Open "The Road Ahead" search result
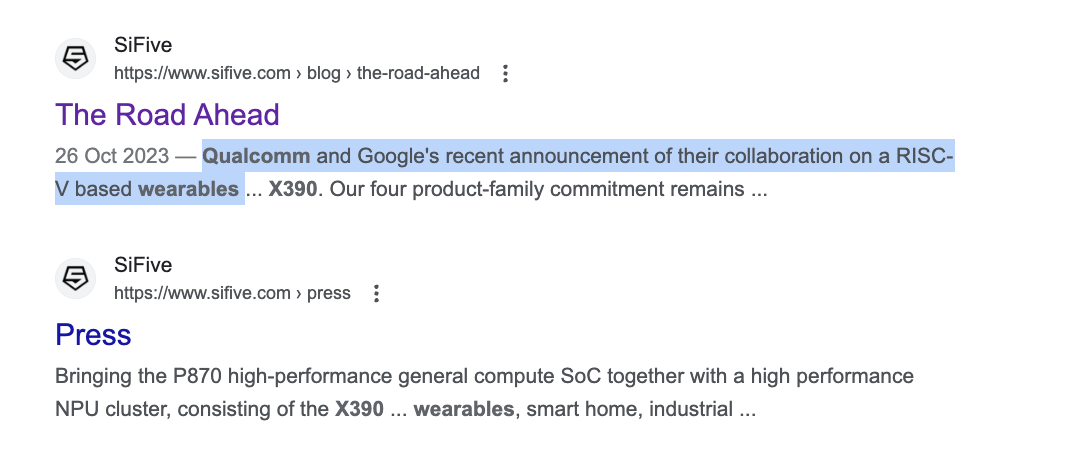 click(167, 114)
